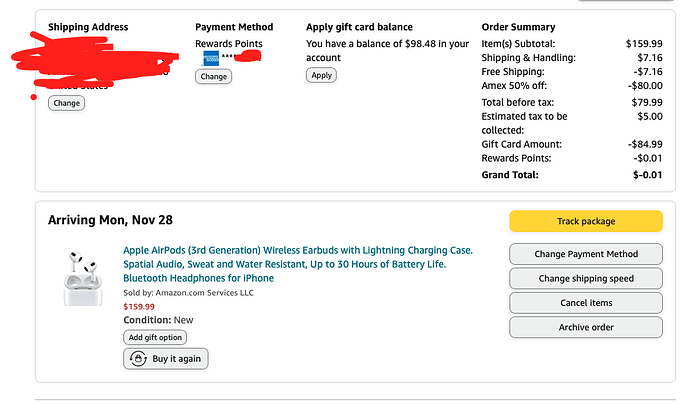Click the Amex 50% off discount line
This screenshot has height=405, width=690.
click(516, 87)
